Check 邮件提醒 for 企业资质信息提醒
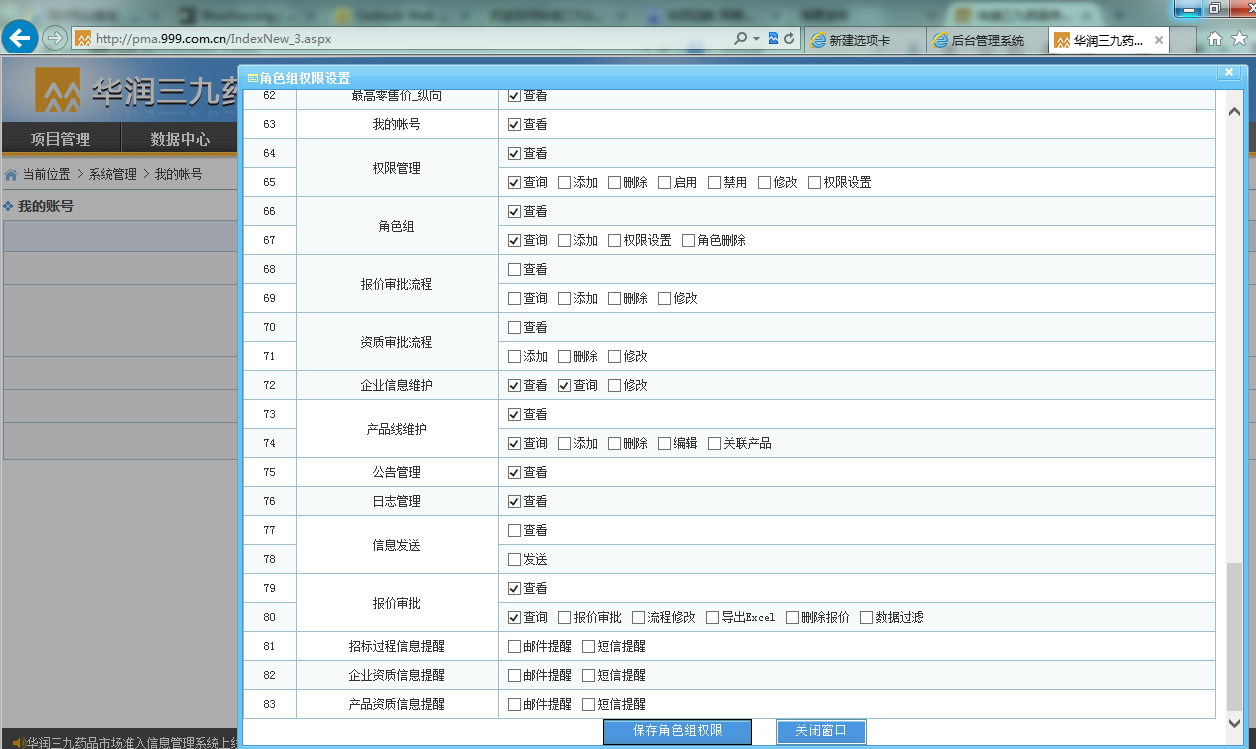The width and height of the screenshot is (1256, 749). pyautogui.click(x=514, y=675)
